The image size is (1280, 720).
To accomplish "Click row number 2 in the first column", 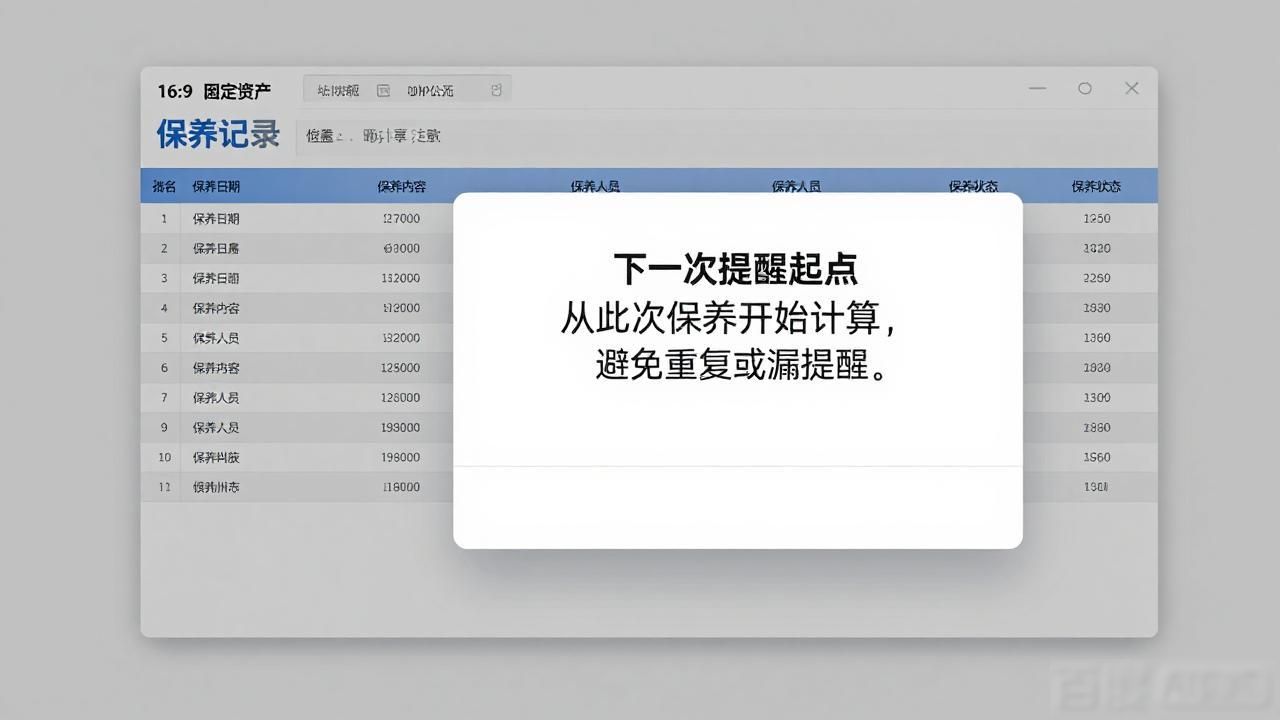I will click(x=164, y=248).
